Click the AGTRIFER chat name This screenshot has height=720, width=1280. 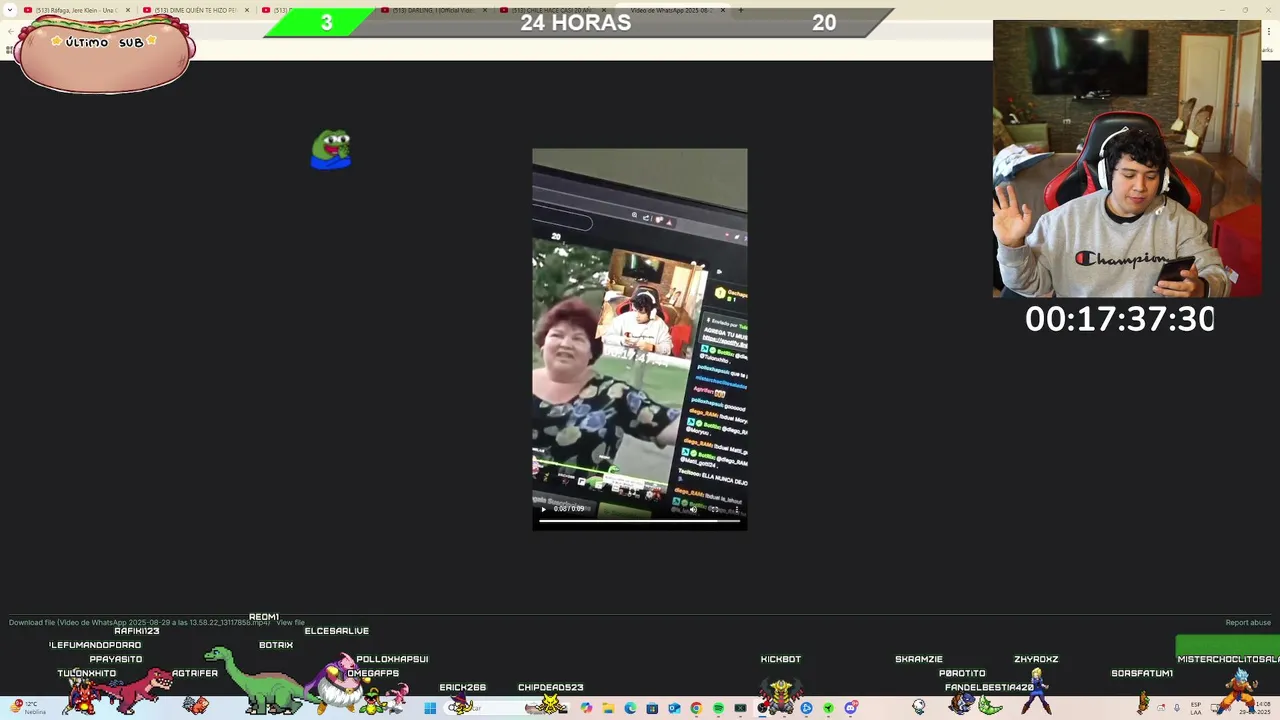[x=195, y=673]
